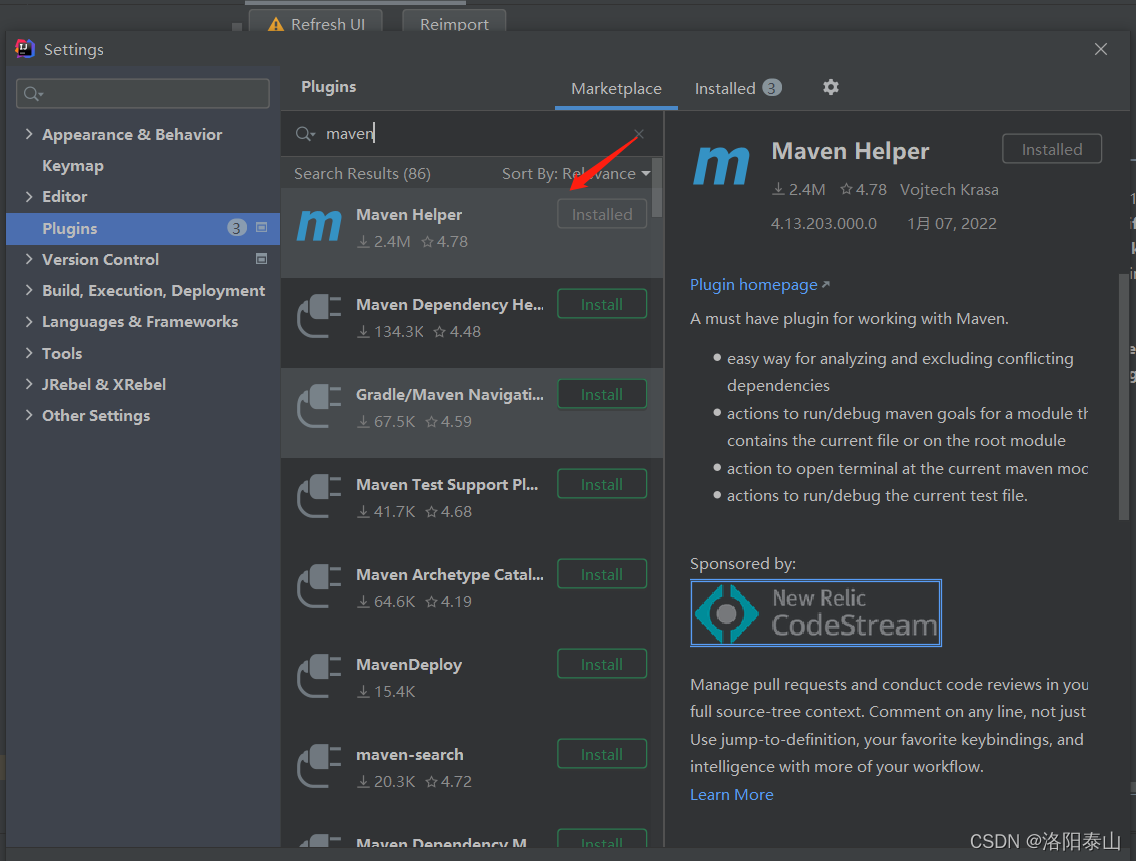The height and width of the screenshot is (861, 1136).
Task: Click the plugin list vertical scrollbar
Action: click(656, 188)
